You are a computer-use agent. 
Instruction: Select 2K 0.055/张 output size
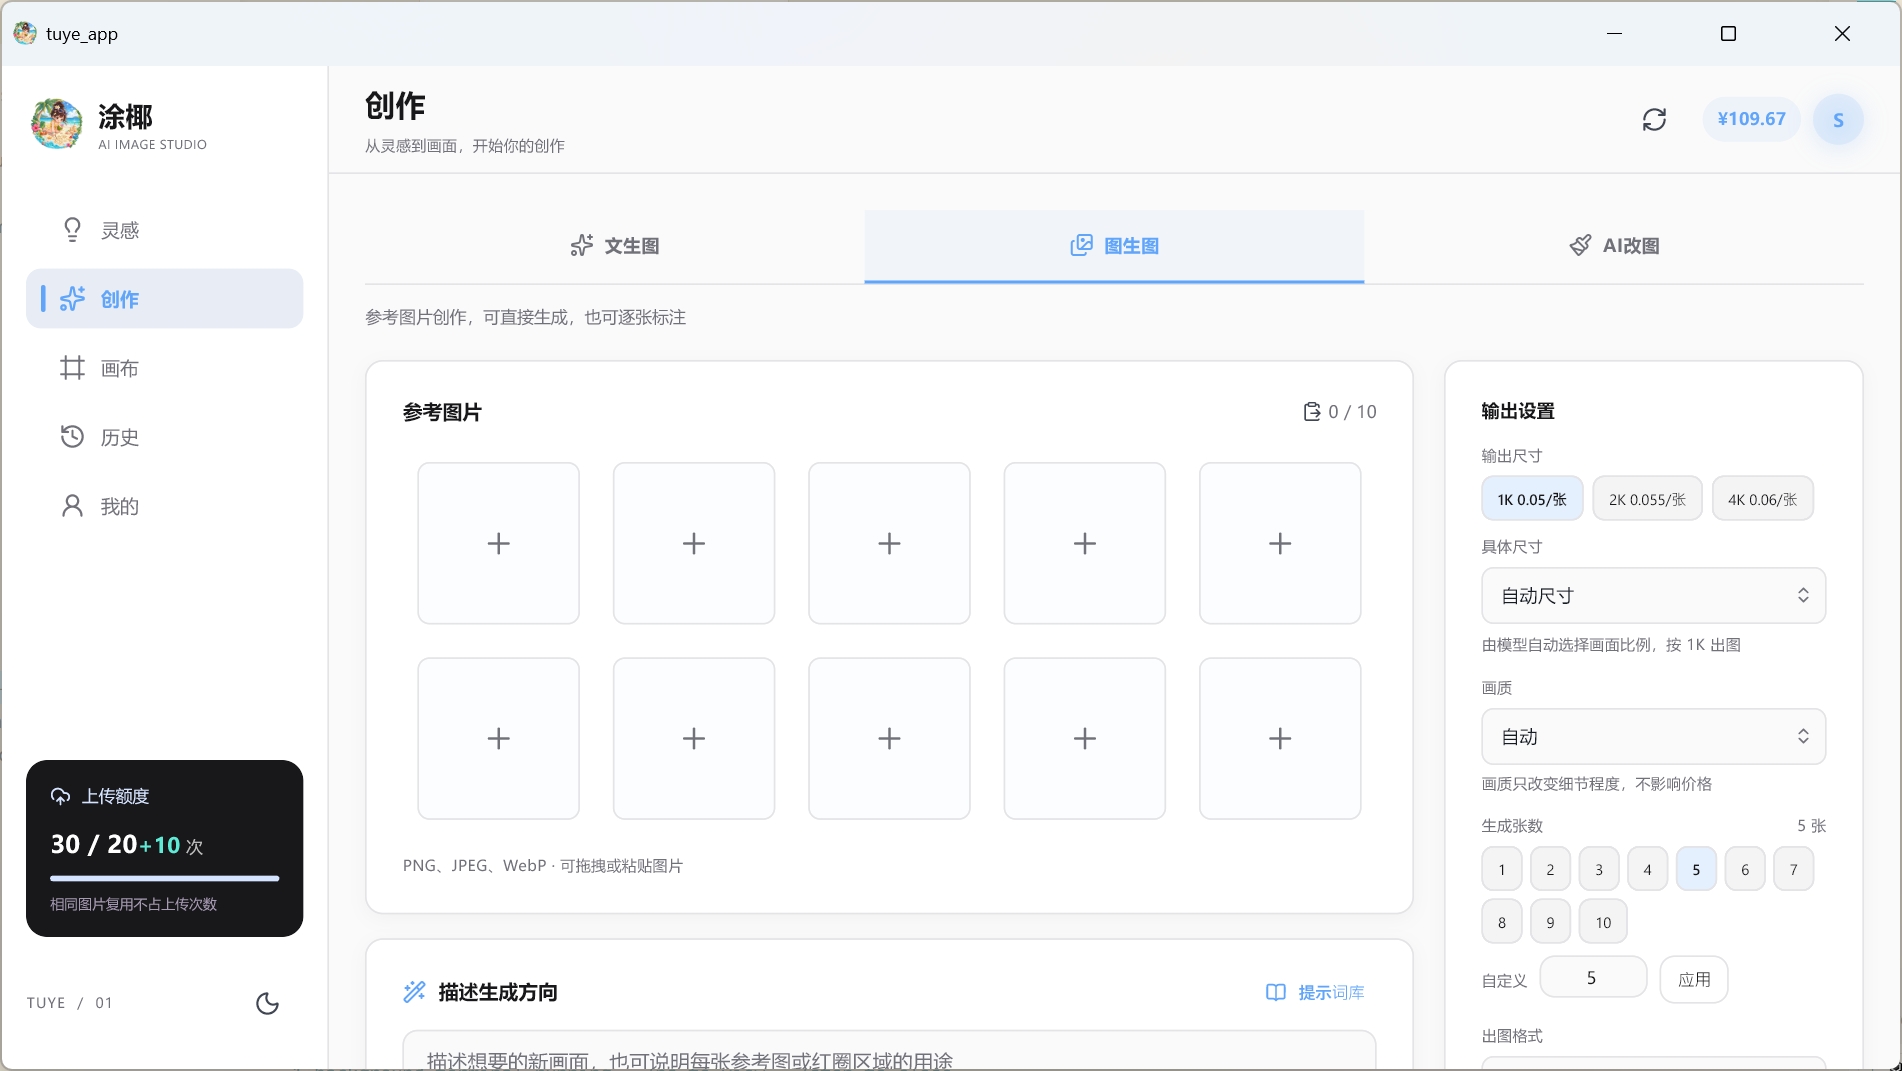pos(1647,499)
